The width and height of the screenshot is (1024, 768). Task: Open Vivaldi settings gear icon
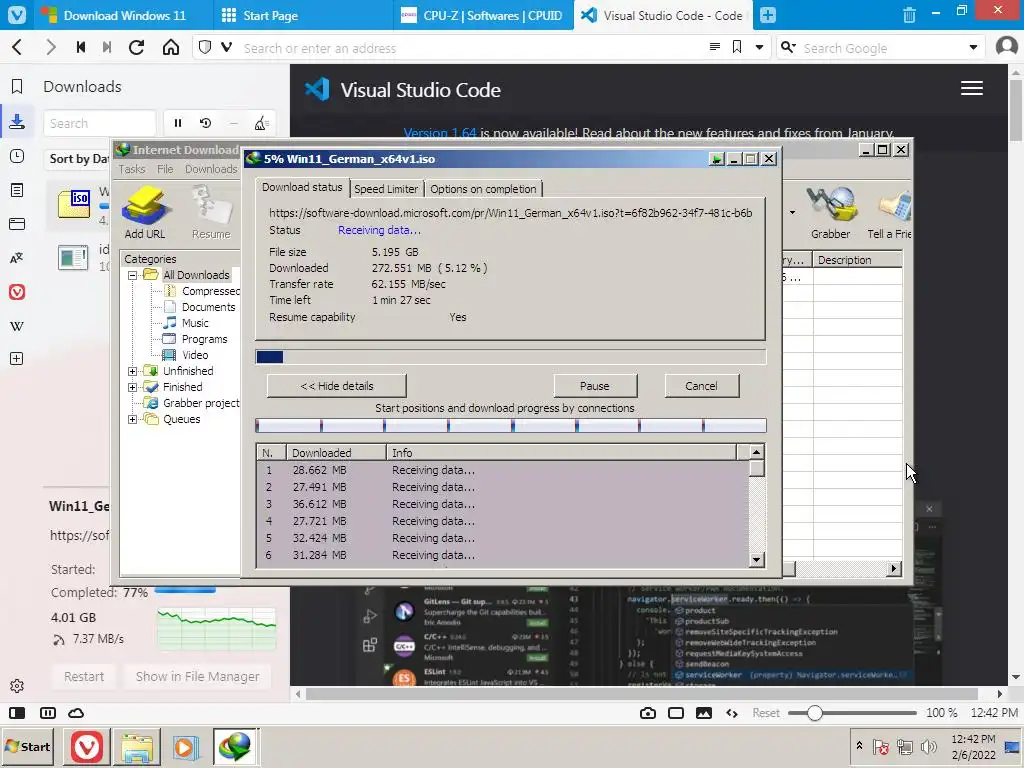(x=17, y=686)
